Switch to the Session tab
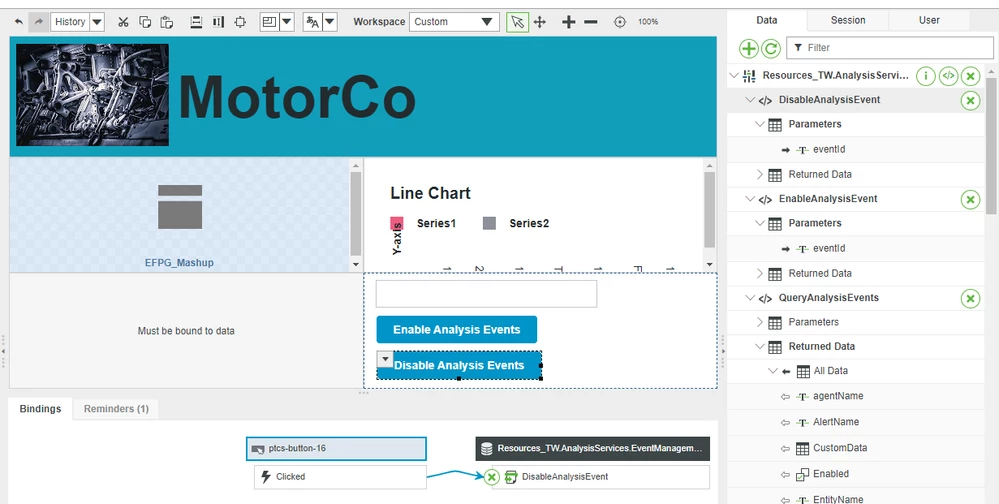The width and height of the screenshot is (999, 504). pyautogui.click(x=848, y=20)
